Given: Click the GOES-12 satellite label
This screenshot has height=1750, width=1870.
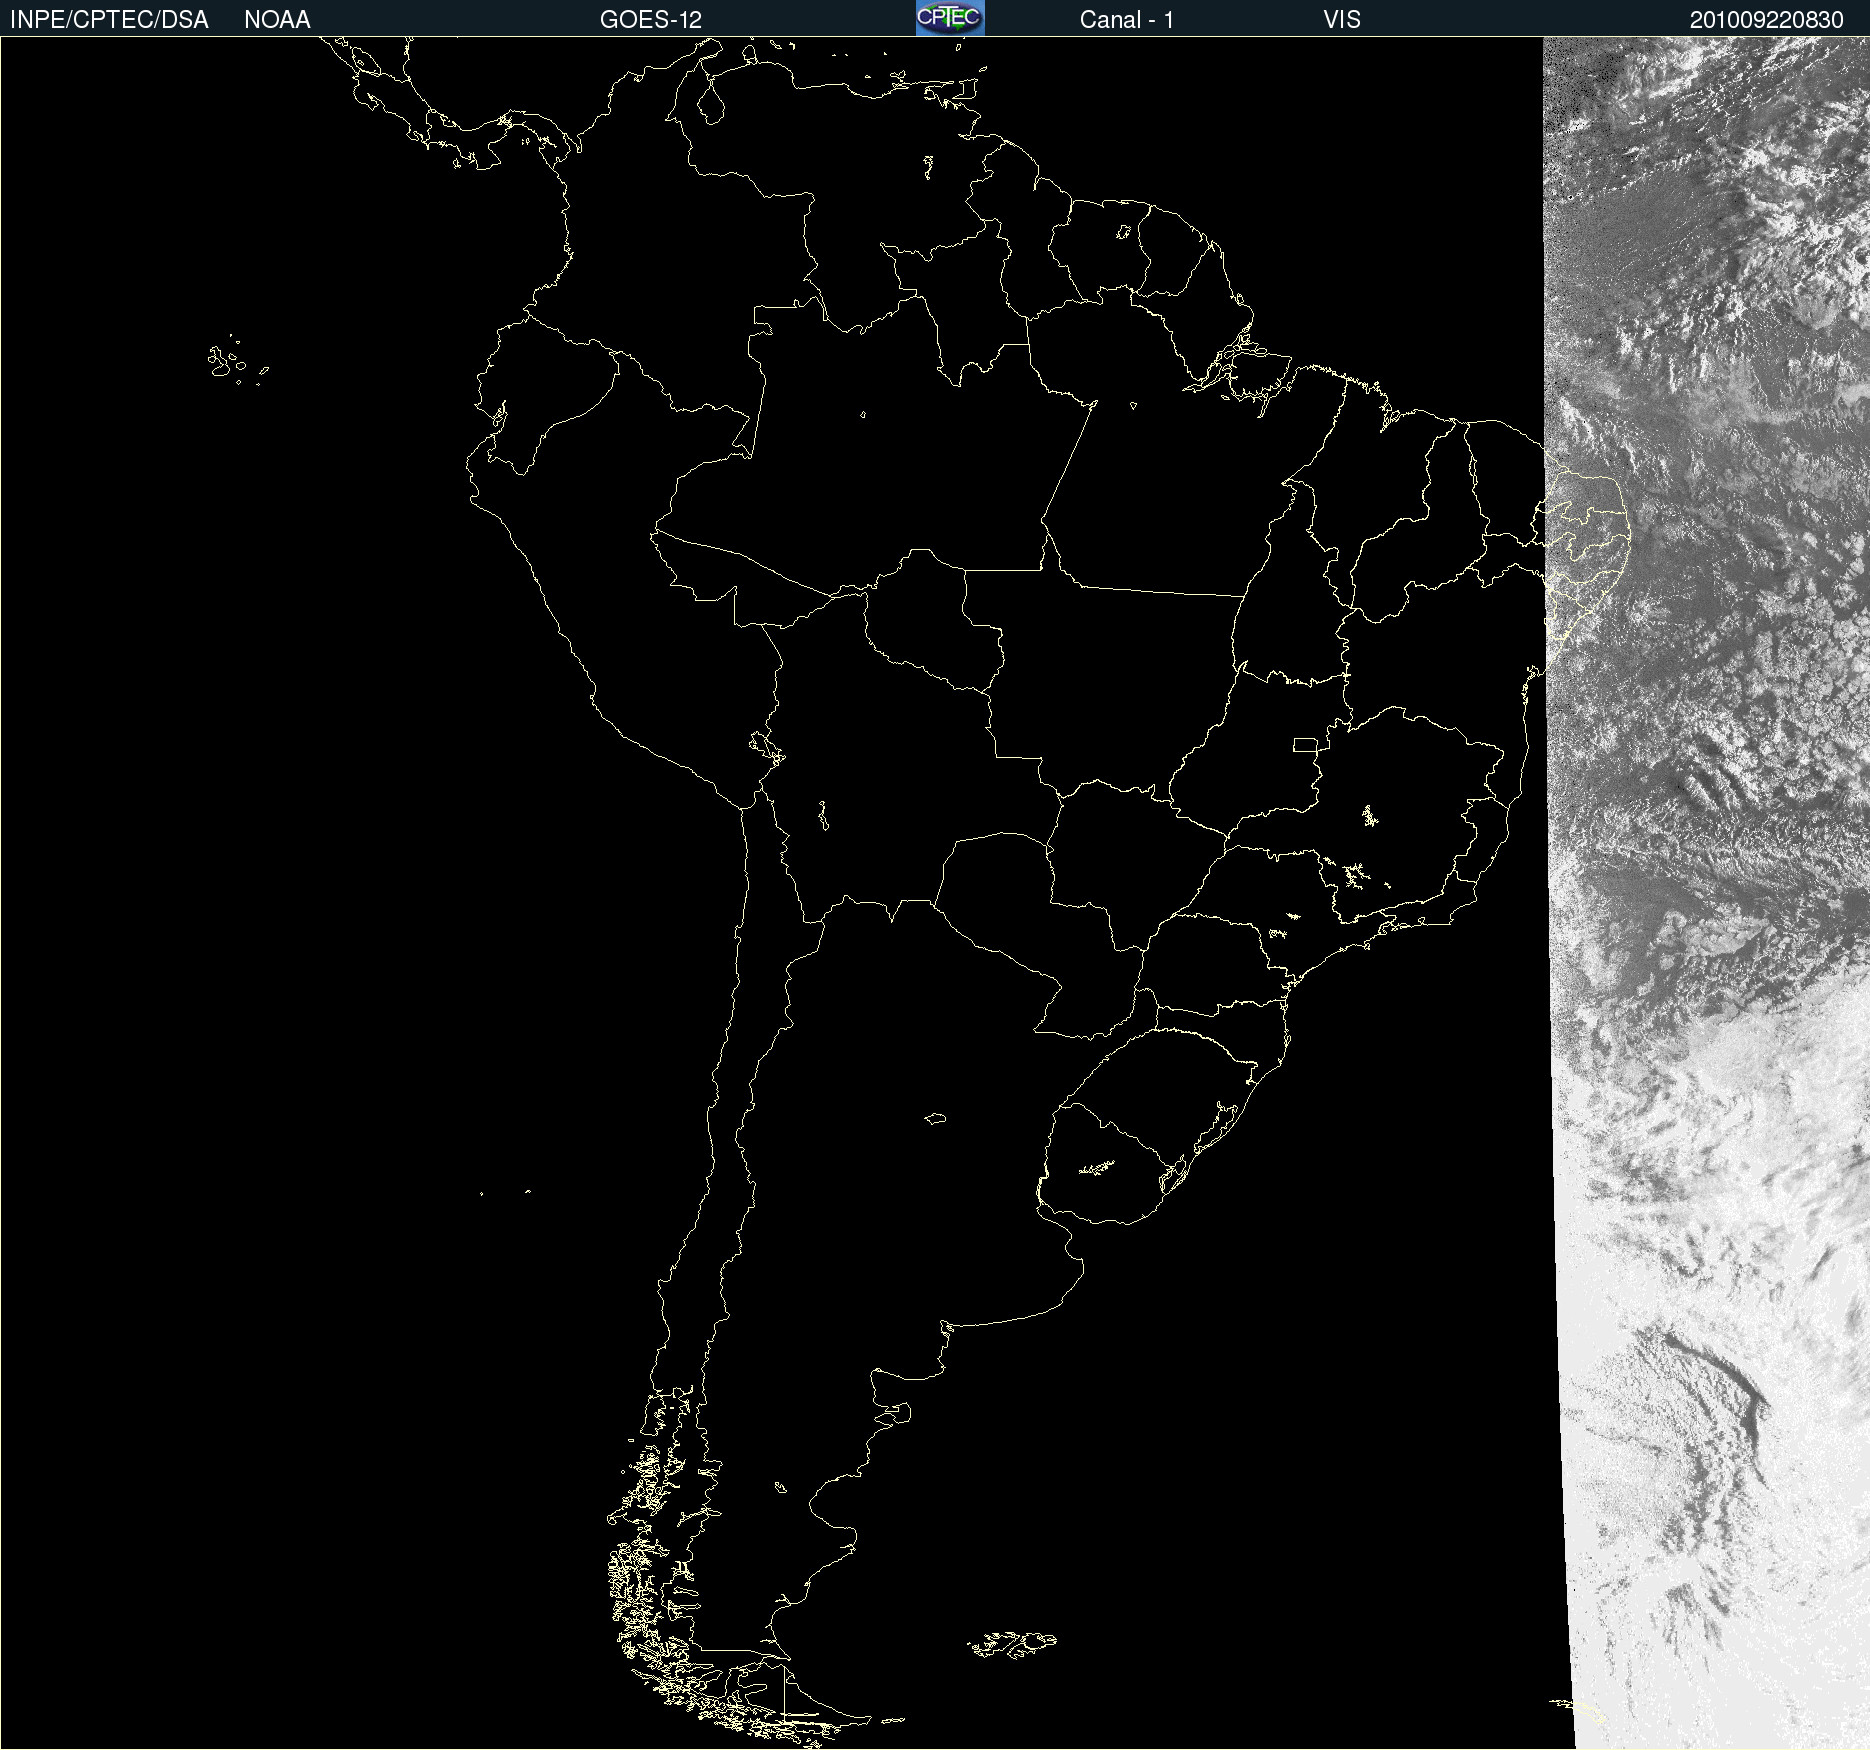Looking at the screenshot, I should 651,20.
